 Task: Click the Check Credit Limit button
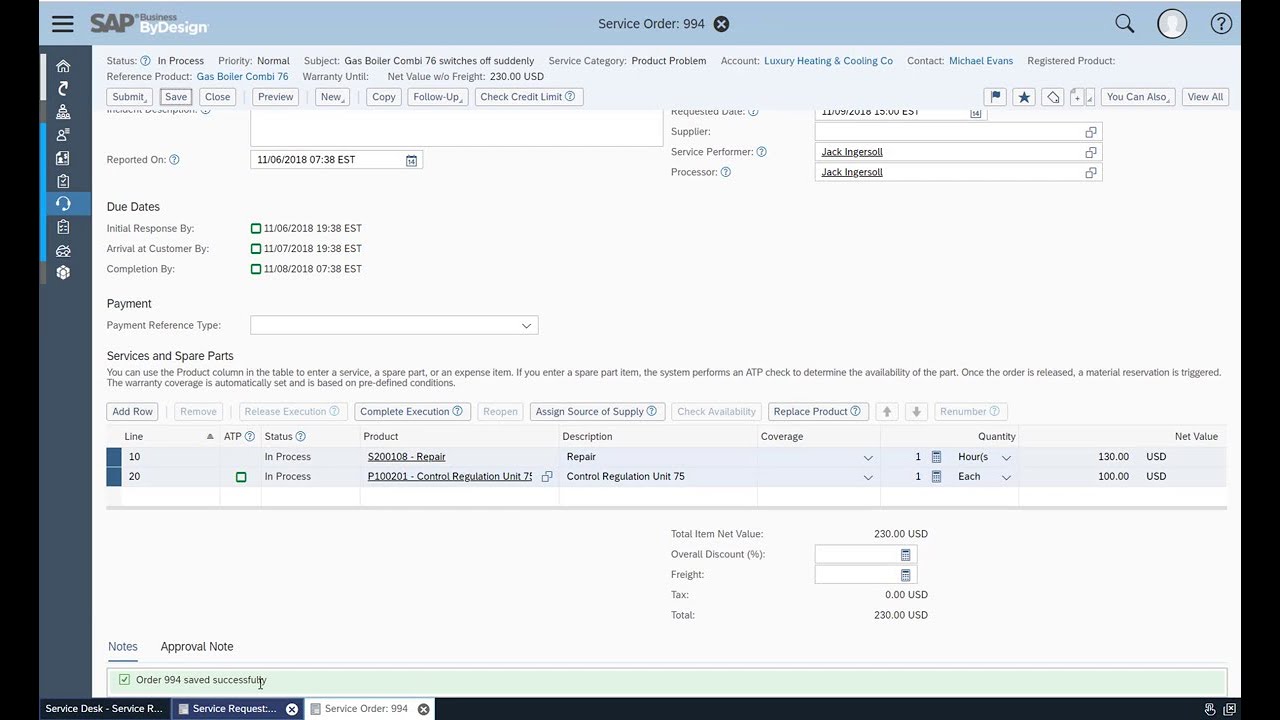click(x=528, y=97)
